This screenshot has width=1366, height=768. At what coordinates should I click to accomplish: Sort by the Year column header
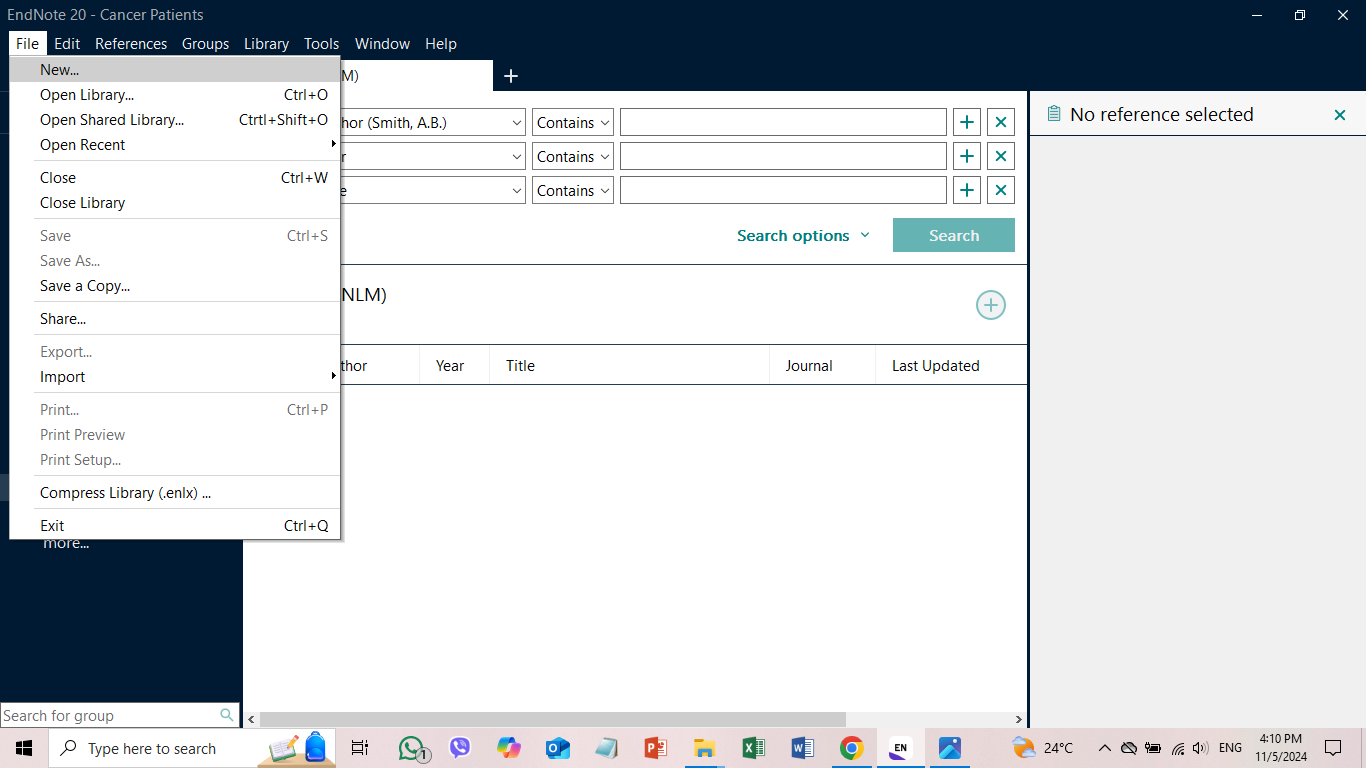[x=450, y=366]
